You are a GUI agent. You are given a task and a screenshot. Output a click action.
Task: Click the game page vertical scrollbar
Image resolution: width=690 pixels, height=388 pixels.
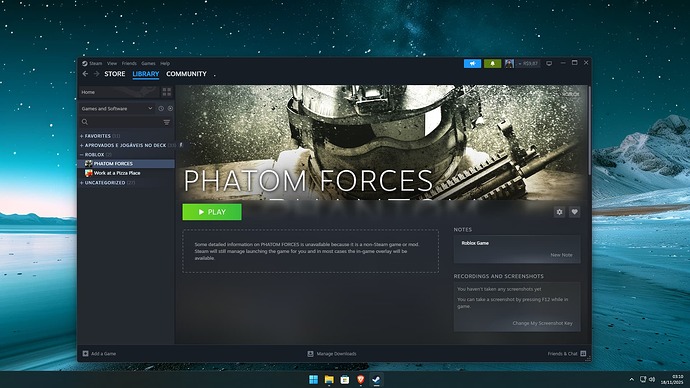pos(589,130)
